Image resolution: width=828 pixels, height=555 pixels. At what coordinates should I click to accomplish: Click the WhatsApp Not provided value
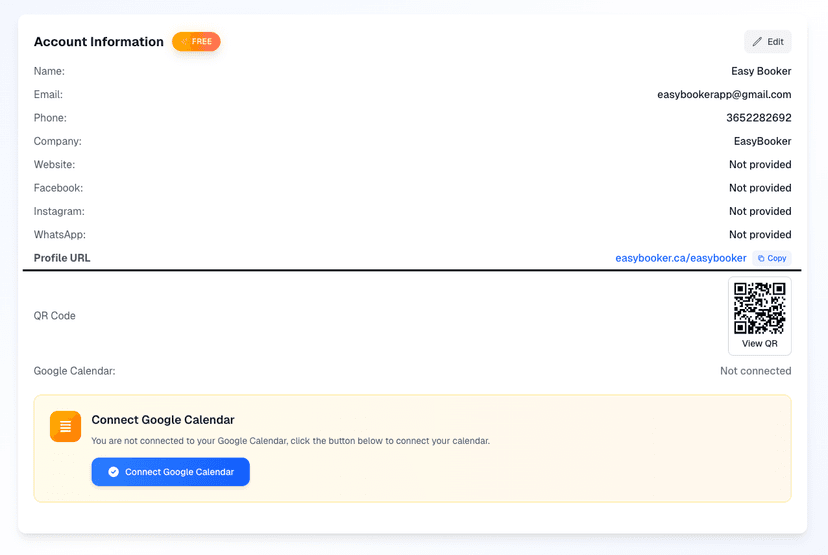pyautogui.click(x=760, y=235)
